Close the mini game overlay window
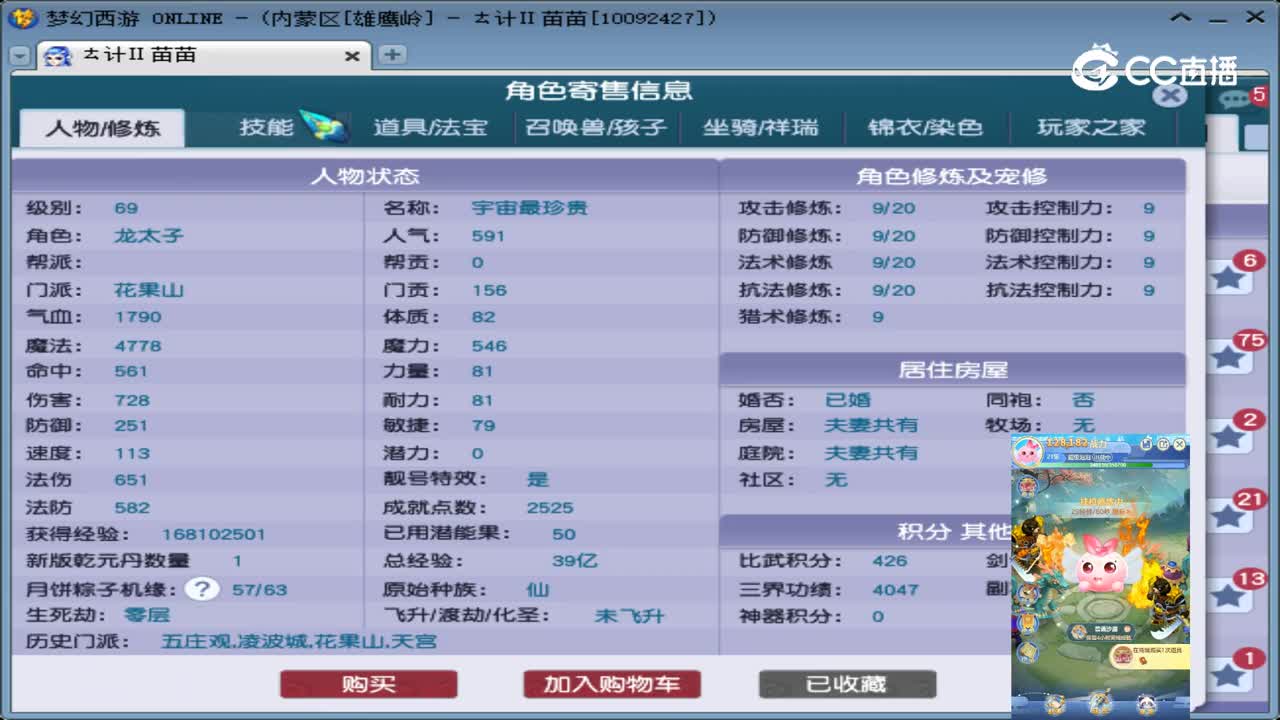 1180,443
